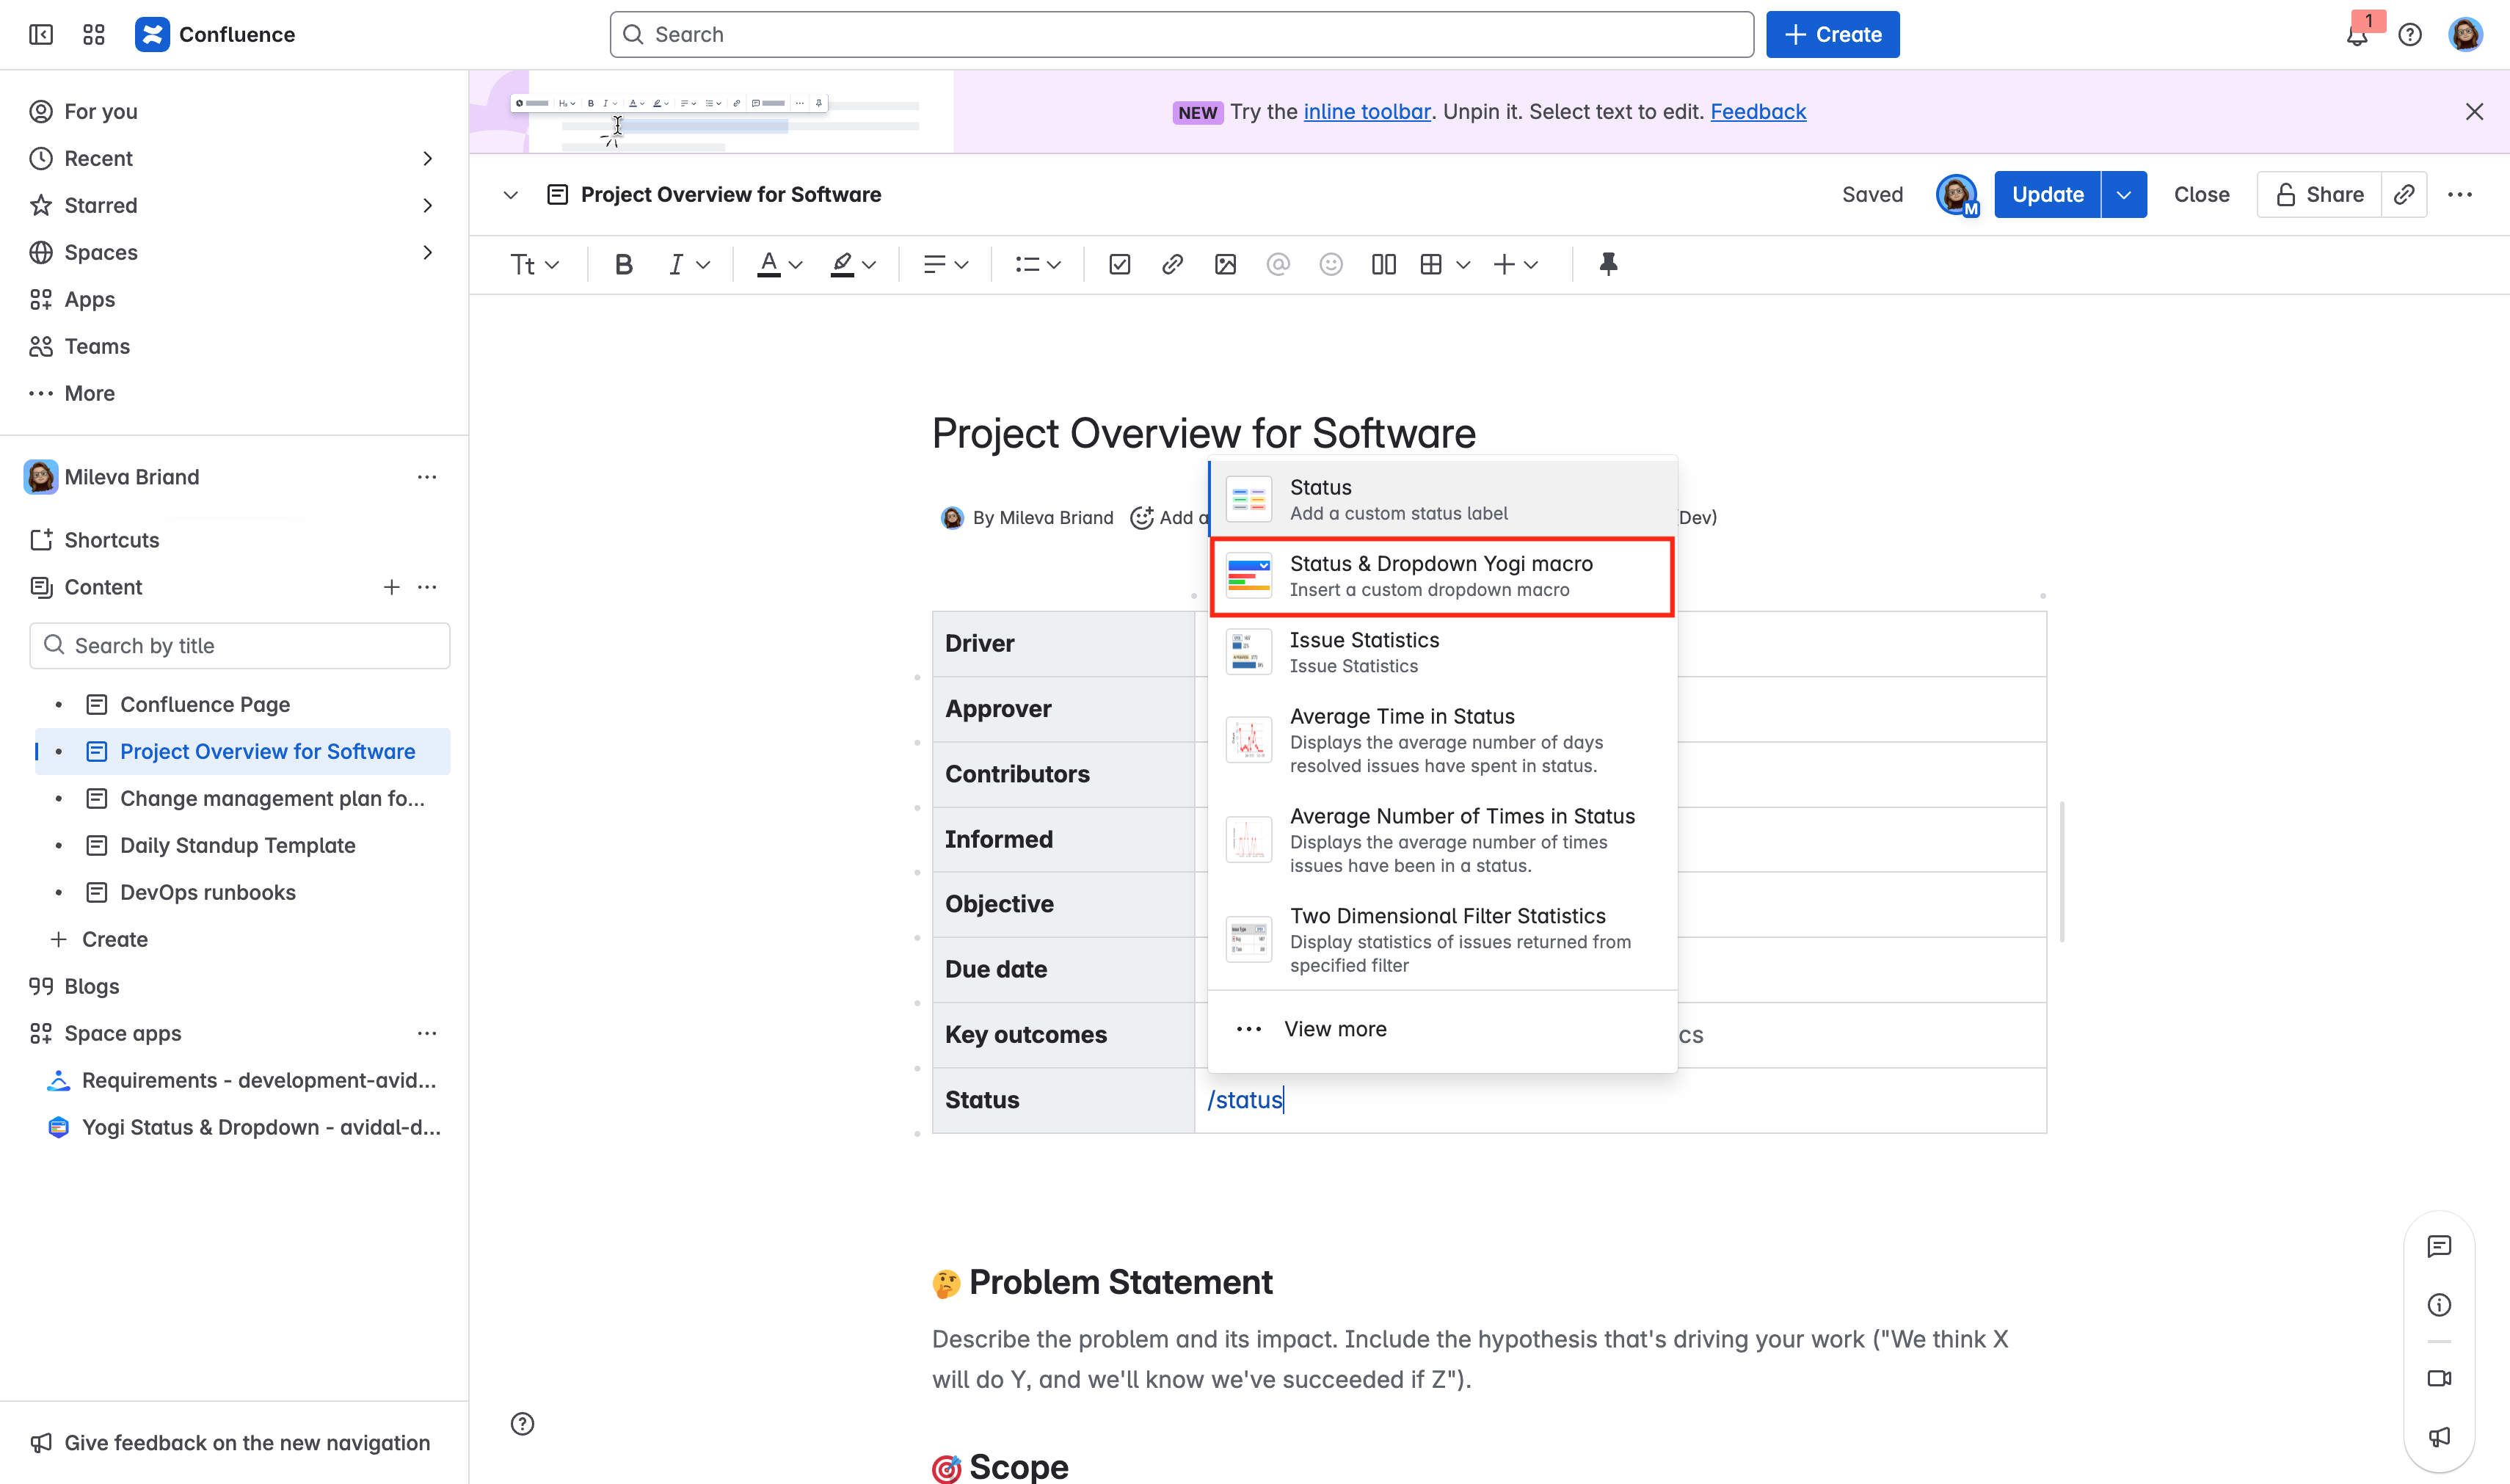The width and height of the screenshot is (2510, 1484).
Task: Expand the Recent section chevron
Action: click(x=427, y=158)
